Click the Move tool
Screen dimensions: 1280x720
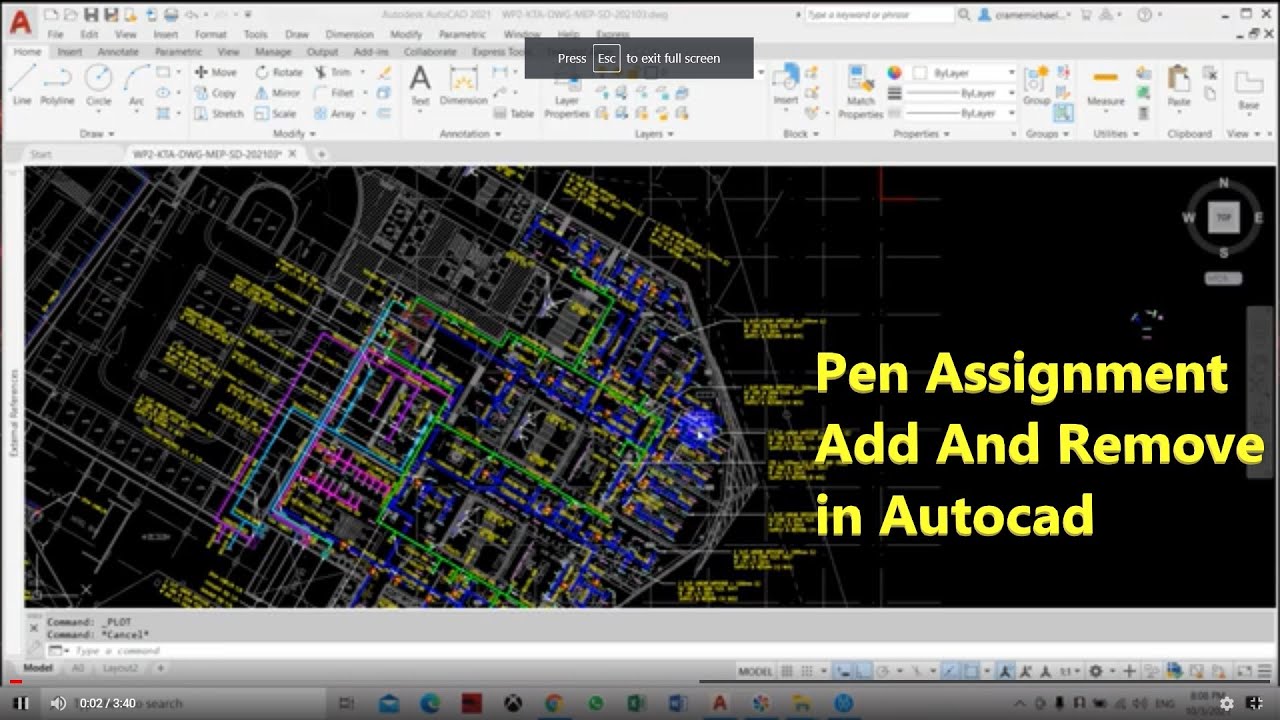[x=215, y=72]
